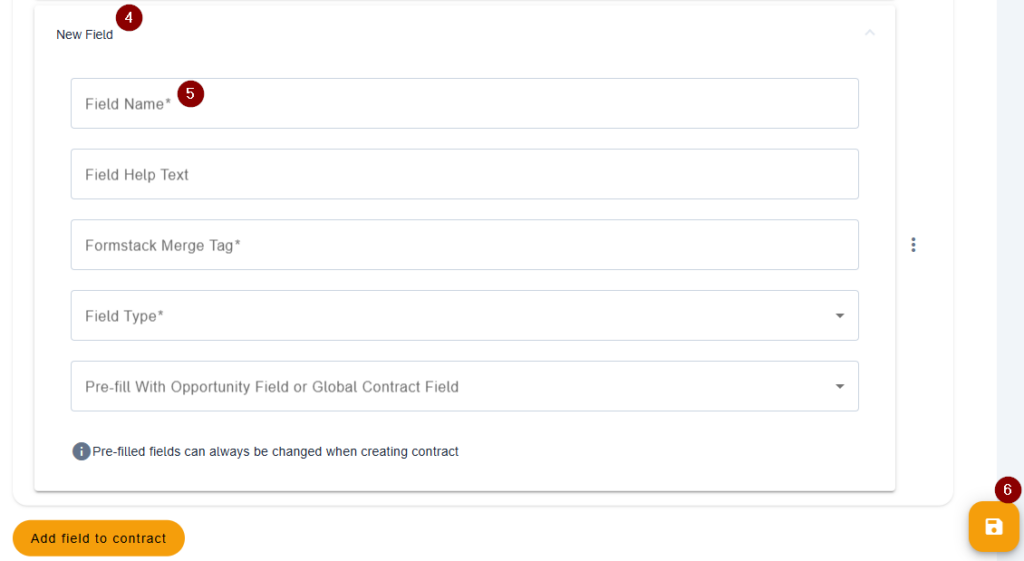The image size is (1024, 561).
Task: Open Pre-fill With Opportunity Field select box
Action: [x=464, y=386]
